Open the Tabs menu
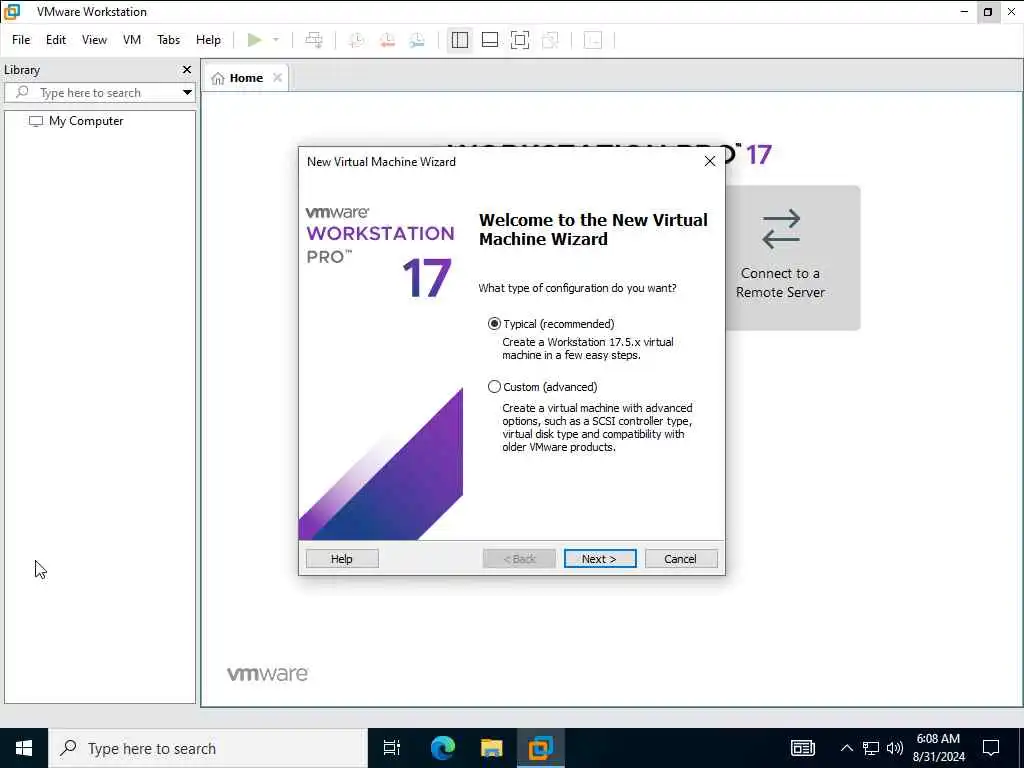 tap(168, 40)
